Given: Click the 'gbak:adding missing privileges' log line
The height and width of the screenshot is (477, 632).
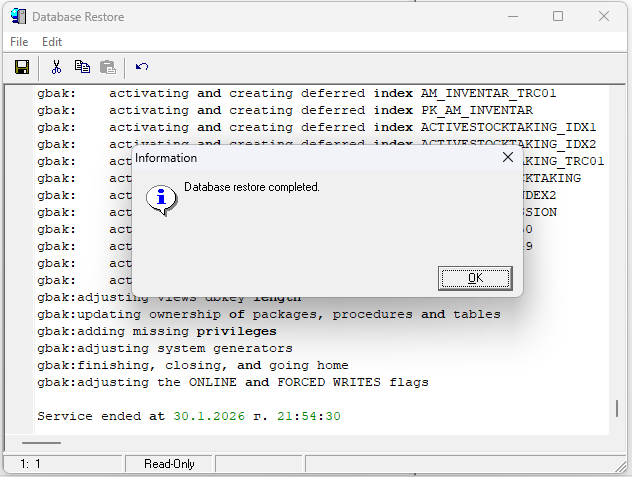Looking at the screenshot, I should click(157, 331).
